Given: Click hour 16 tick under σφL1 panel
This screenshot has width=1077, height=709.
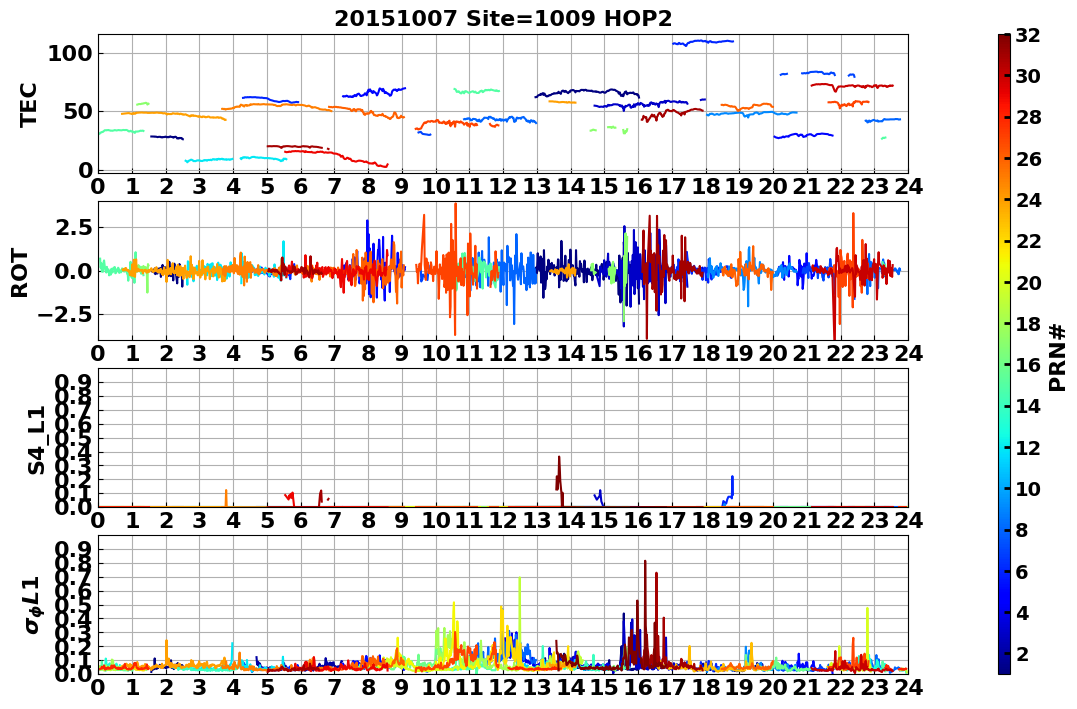Looking at the screenshot, I should [x=638, y=687].
